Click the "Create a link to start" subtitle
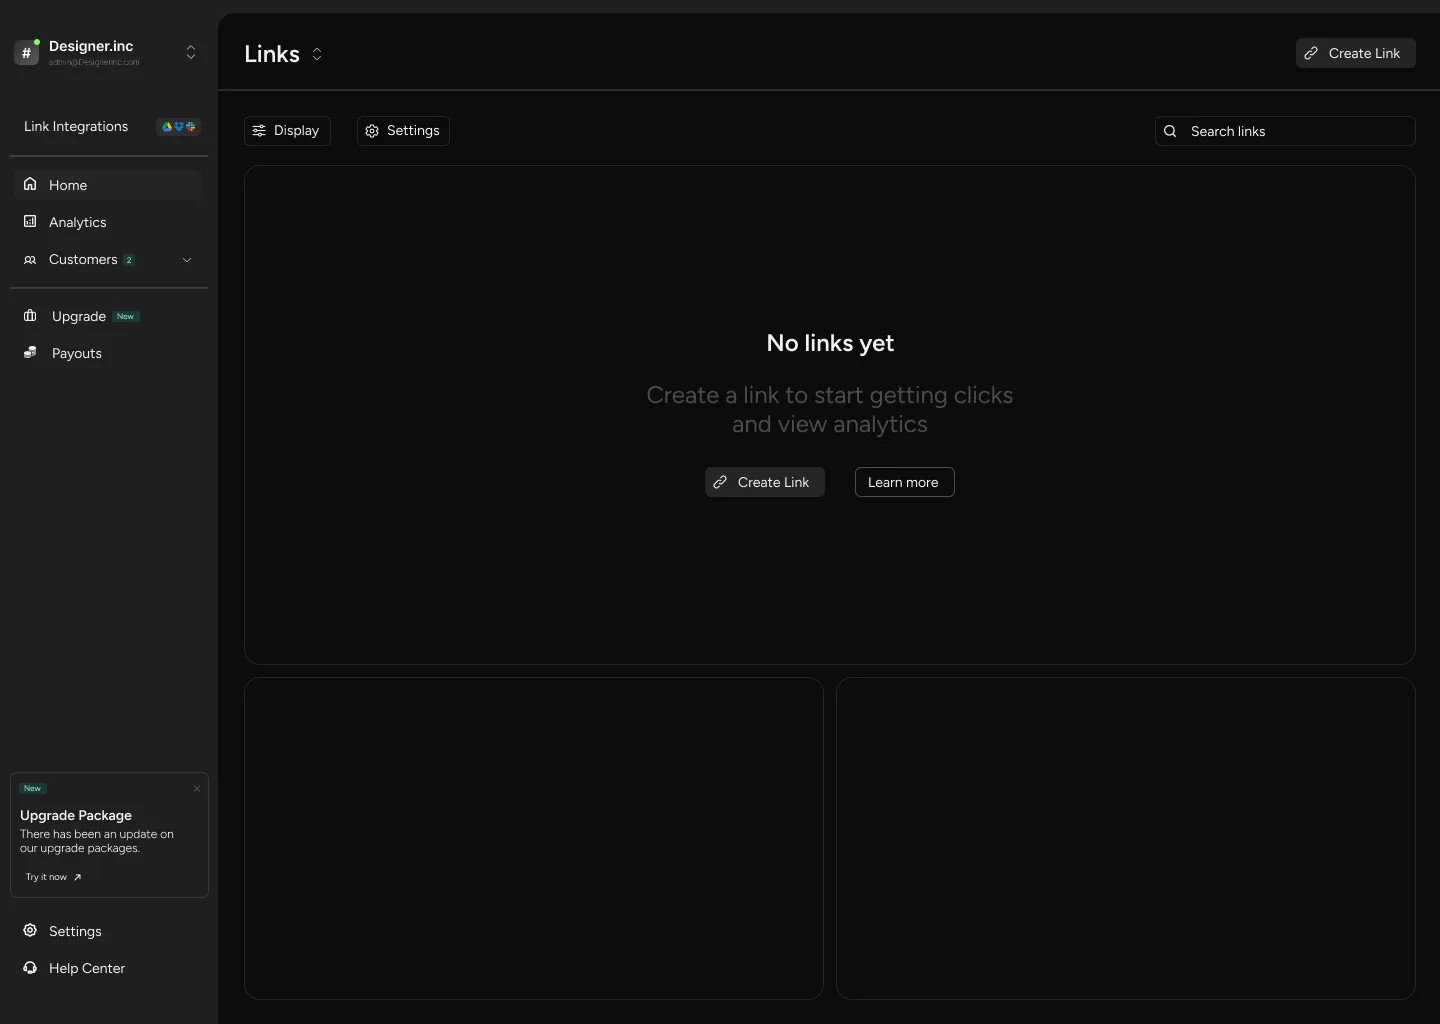The height and width of the screenshot is (1024, 1440). [830, 410]
